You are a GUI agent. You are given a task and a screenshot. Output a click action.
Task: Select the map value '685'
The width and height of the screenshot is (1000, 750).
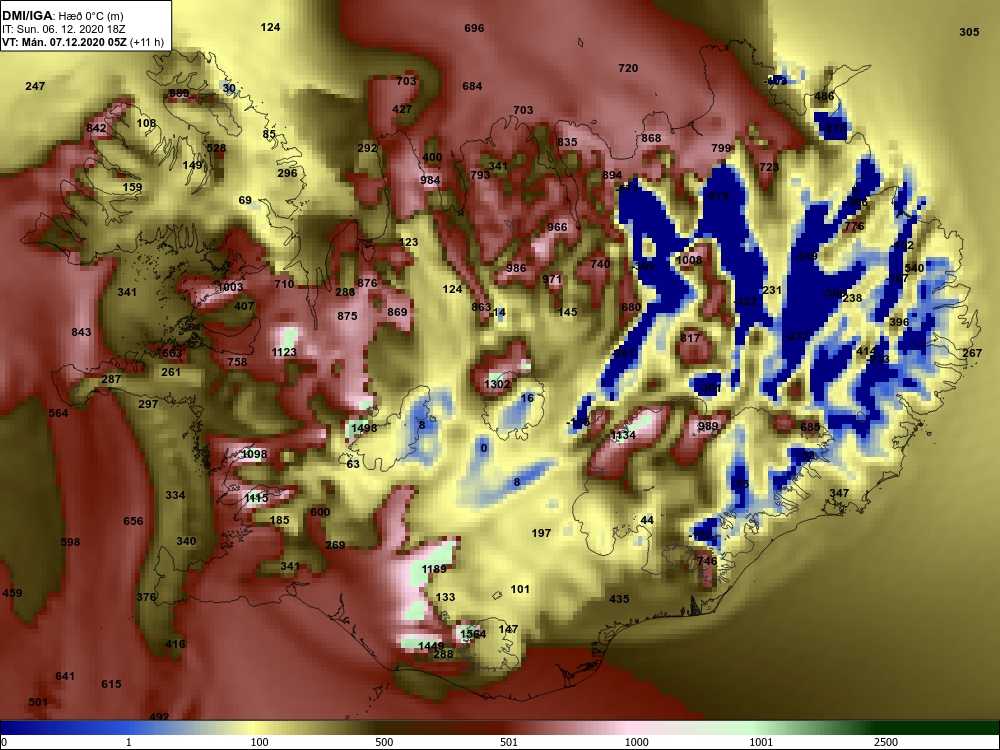click(x=810, y=427)
